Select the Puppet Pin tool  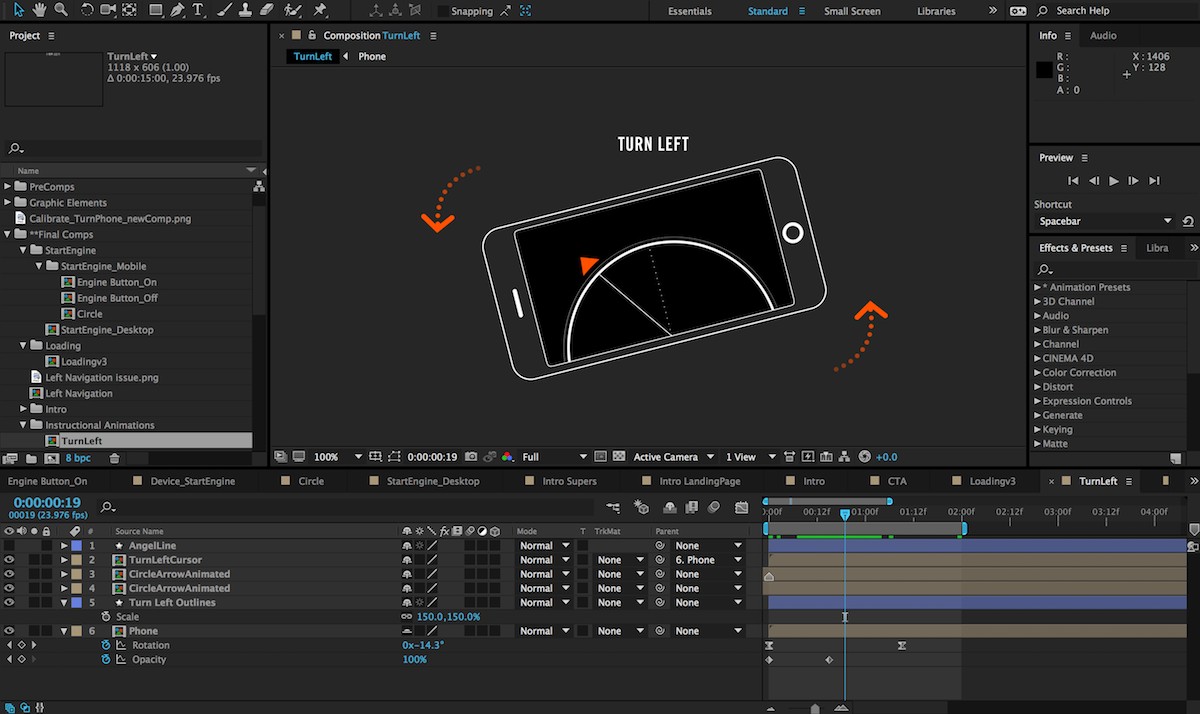click(319, 11)
